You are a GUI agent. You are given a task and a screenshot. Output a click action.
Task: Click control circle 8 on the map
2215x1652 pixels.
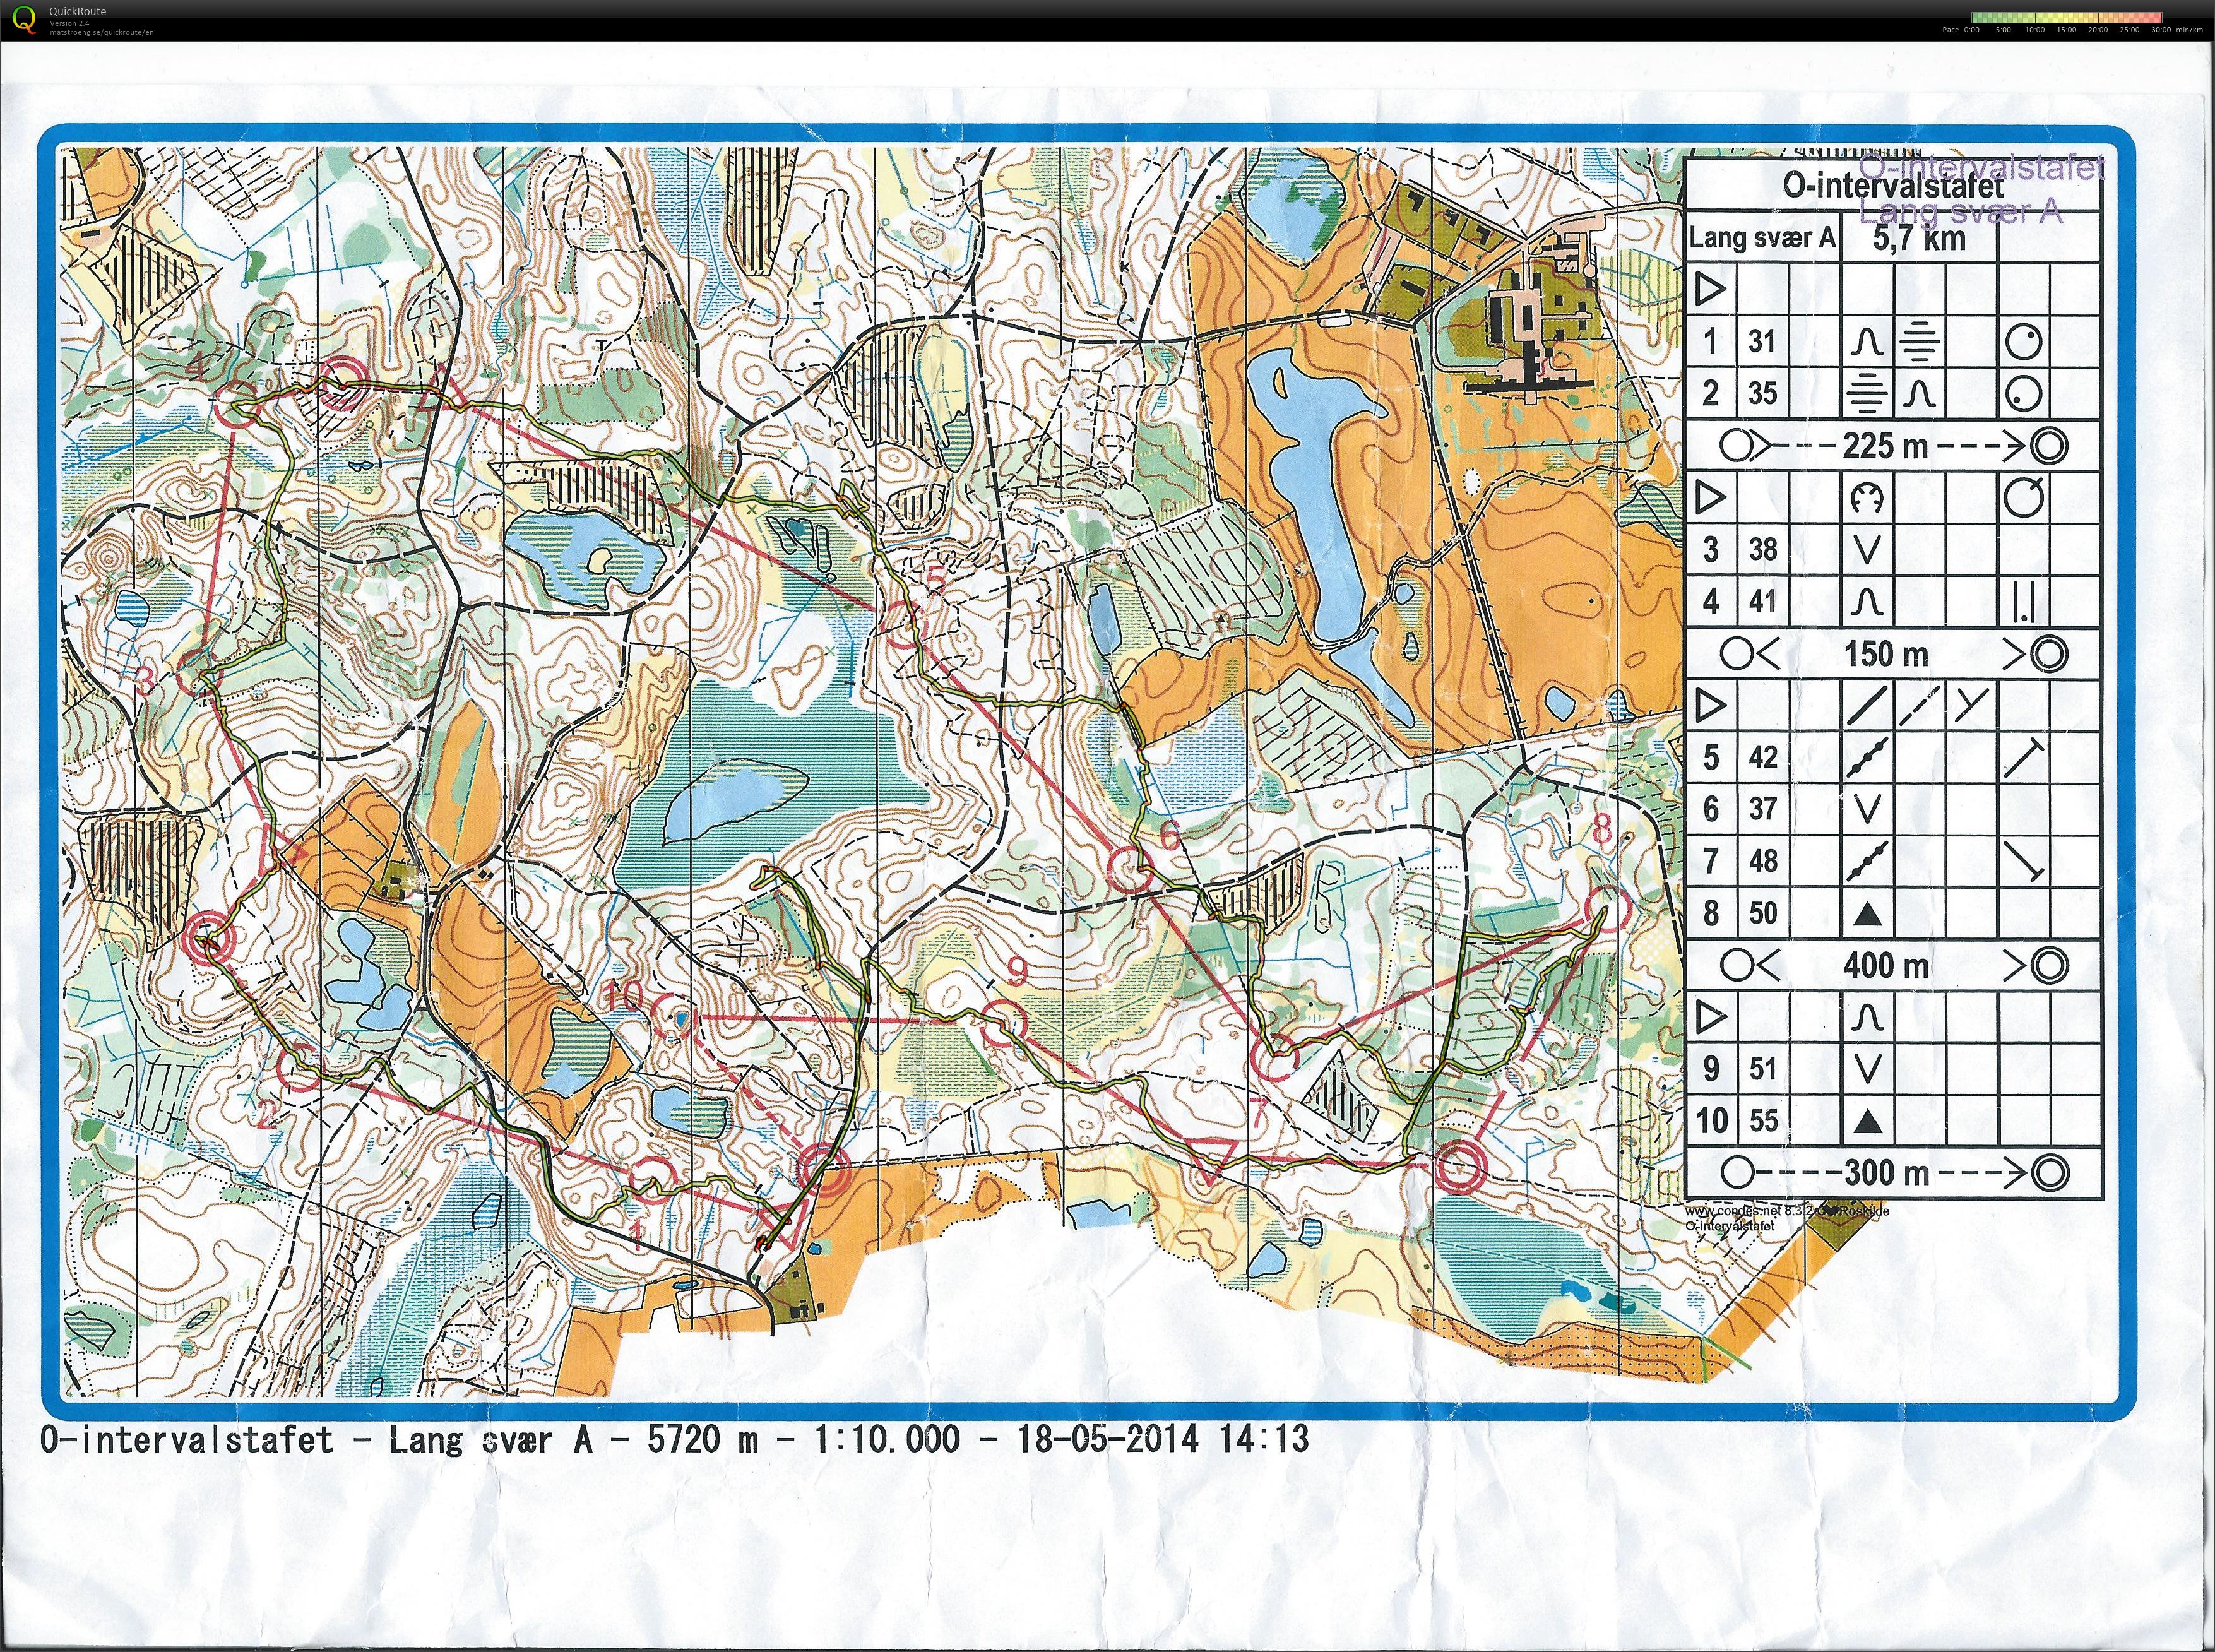pos(1609,908)
